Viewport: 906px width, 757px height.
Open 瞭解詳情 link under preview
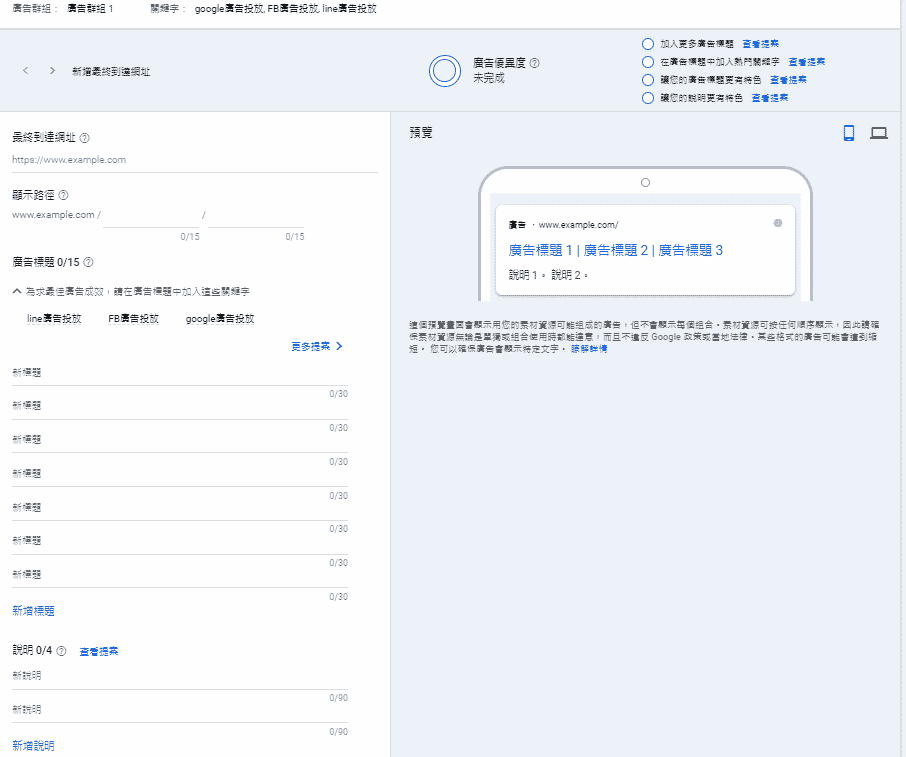click(x=589, y=349)
